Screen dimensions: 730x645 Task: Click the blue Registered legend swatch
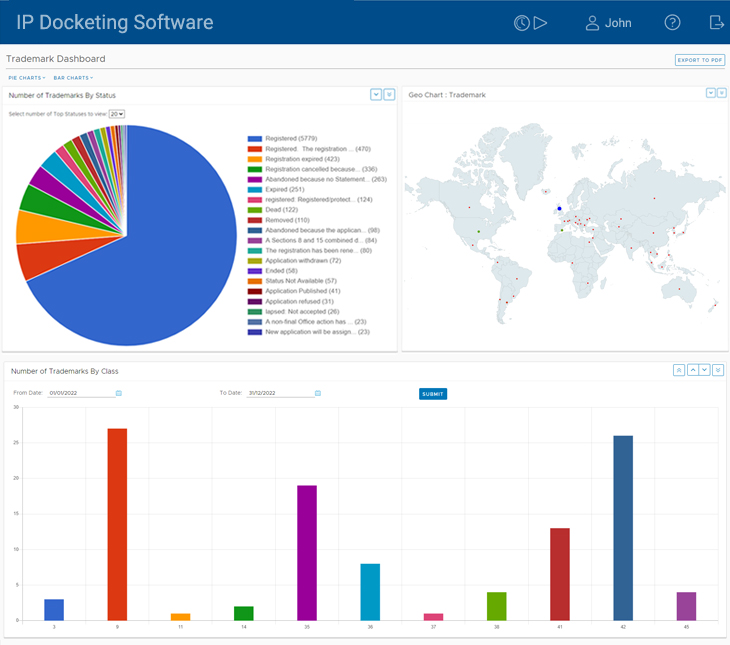click(255, 138)
